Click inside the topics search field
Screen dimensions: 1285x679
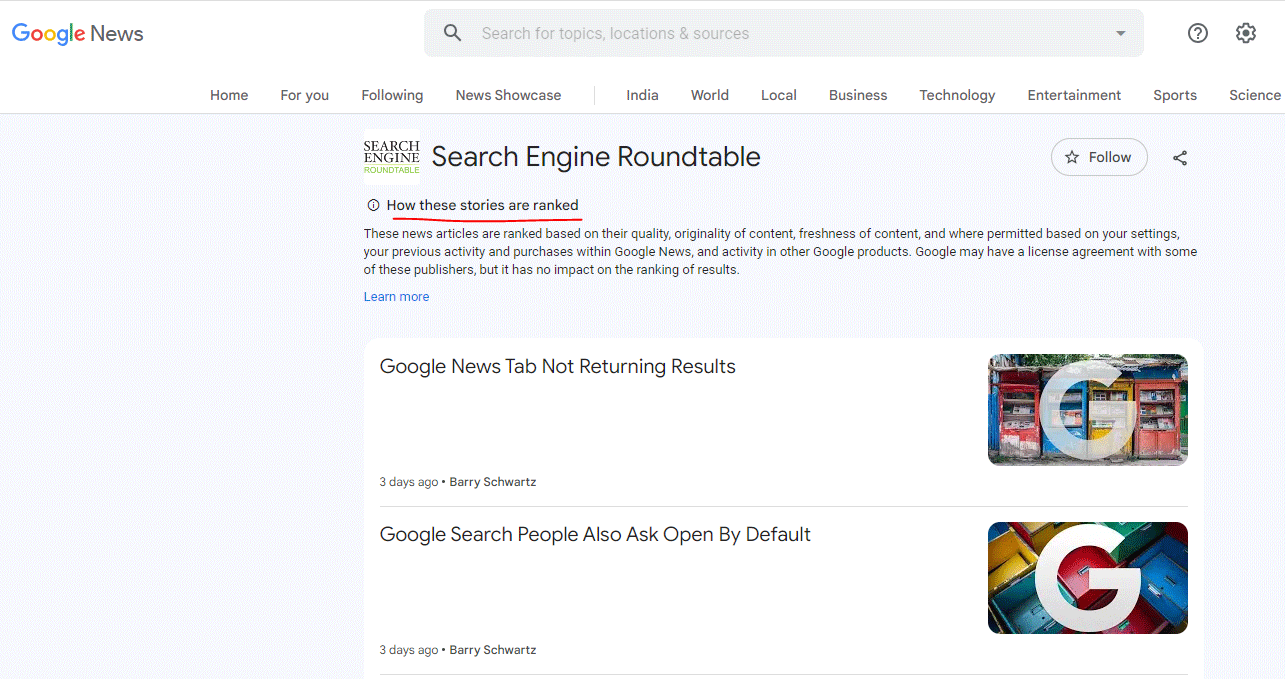click(700, 32)
